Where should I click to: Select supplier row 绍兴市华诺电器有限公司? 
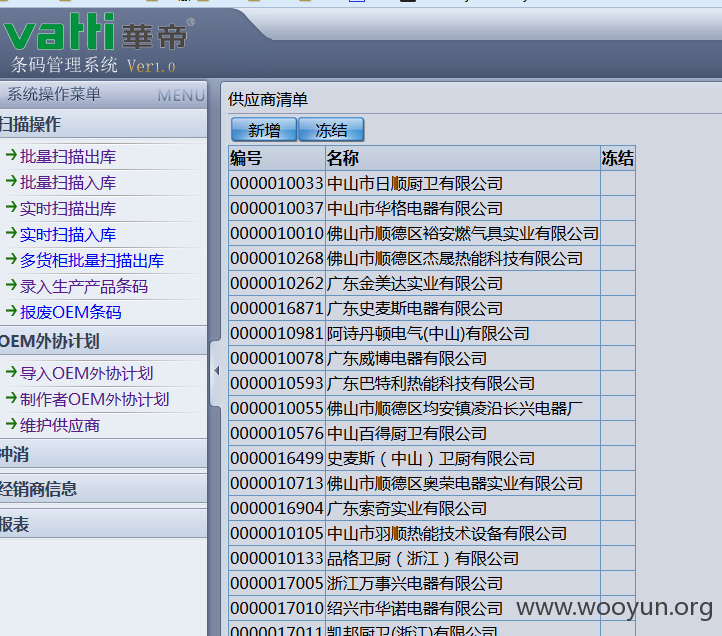point(432,608)
